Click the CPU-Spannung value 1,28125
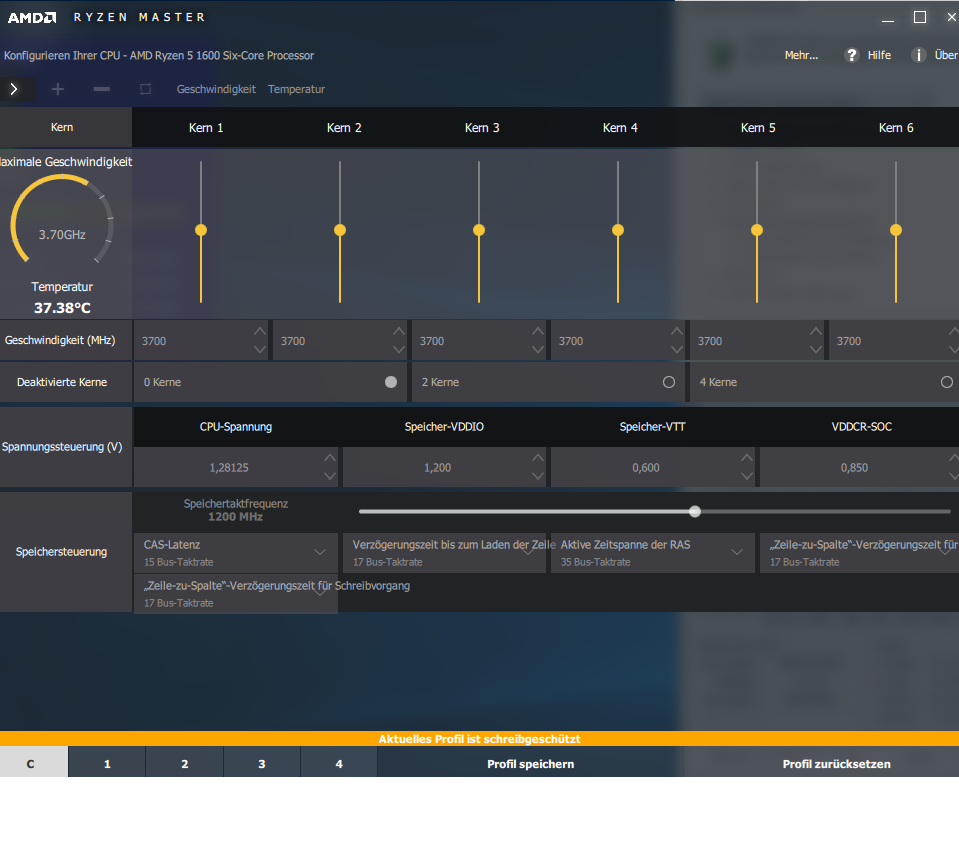Image resolution: width=959 pixels, height=850 pixels. pos(229,468)
